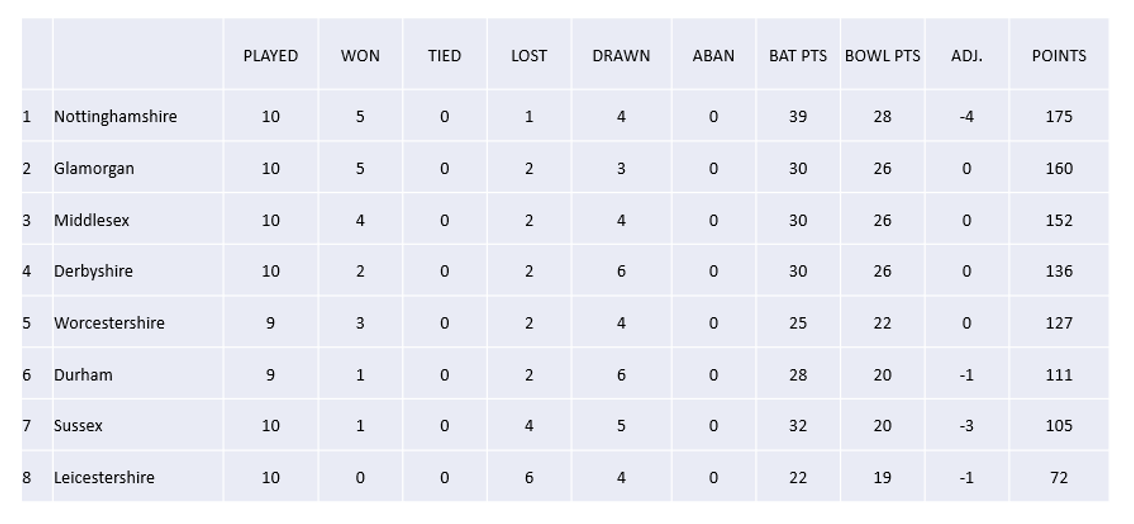Click the Leicestershire team name
Viewport: 1134px width, 524px height.
pyautogui.click(x=103, y=478)
